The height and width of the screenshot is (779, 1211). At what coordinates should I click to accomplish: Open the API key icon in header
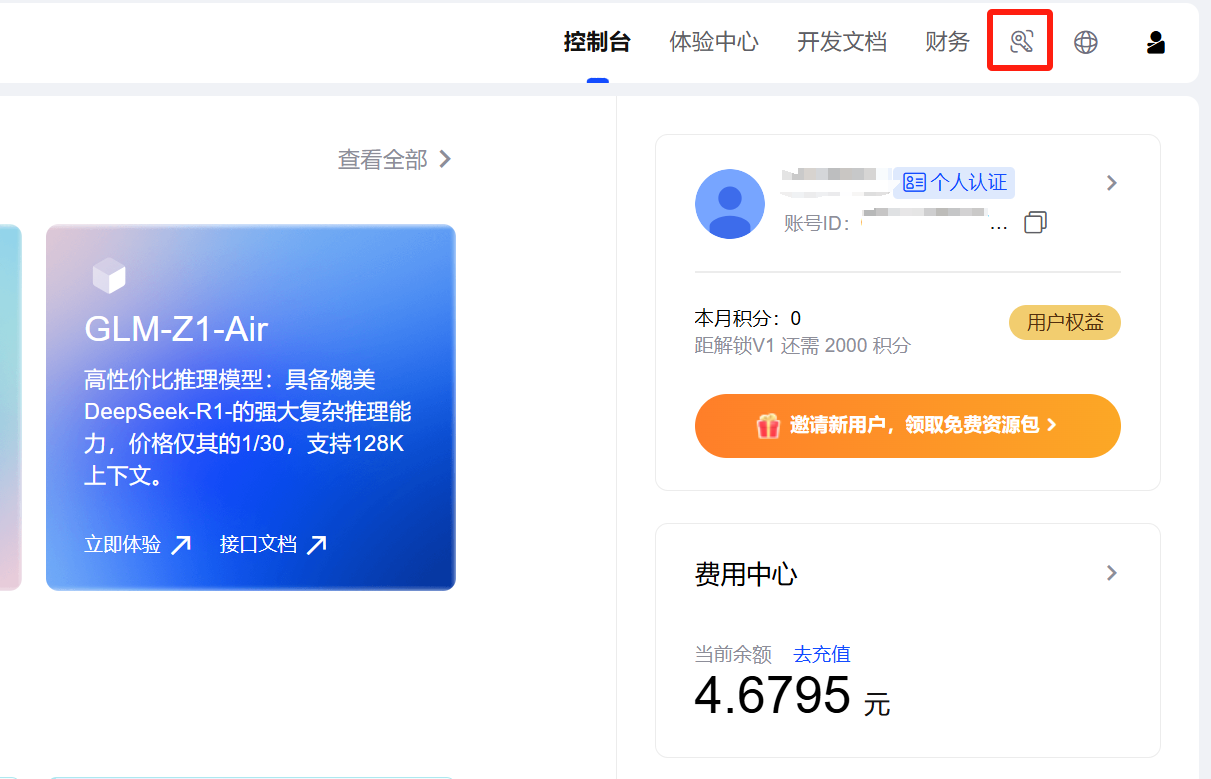1020,42
